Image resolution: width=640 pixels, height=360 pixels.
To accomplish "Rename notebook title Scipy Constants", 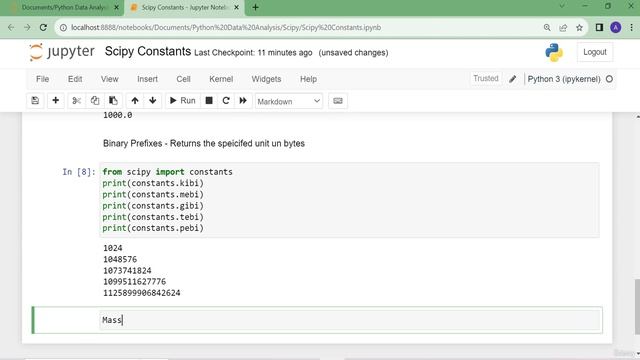I will tap(148, 51).
